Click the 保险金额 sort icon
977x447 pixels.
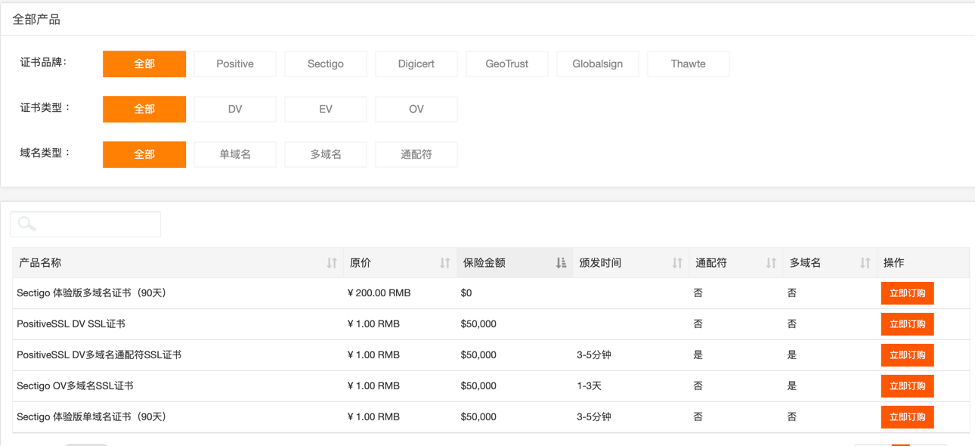[x=561, y=263]
